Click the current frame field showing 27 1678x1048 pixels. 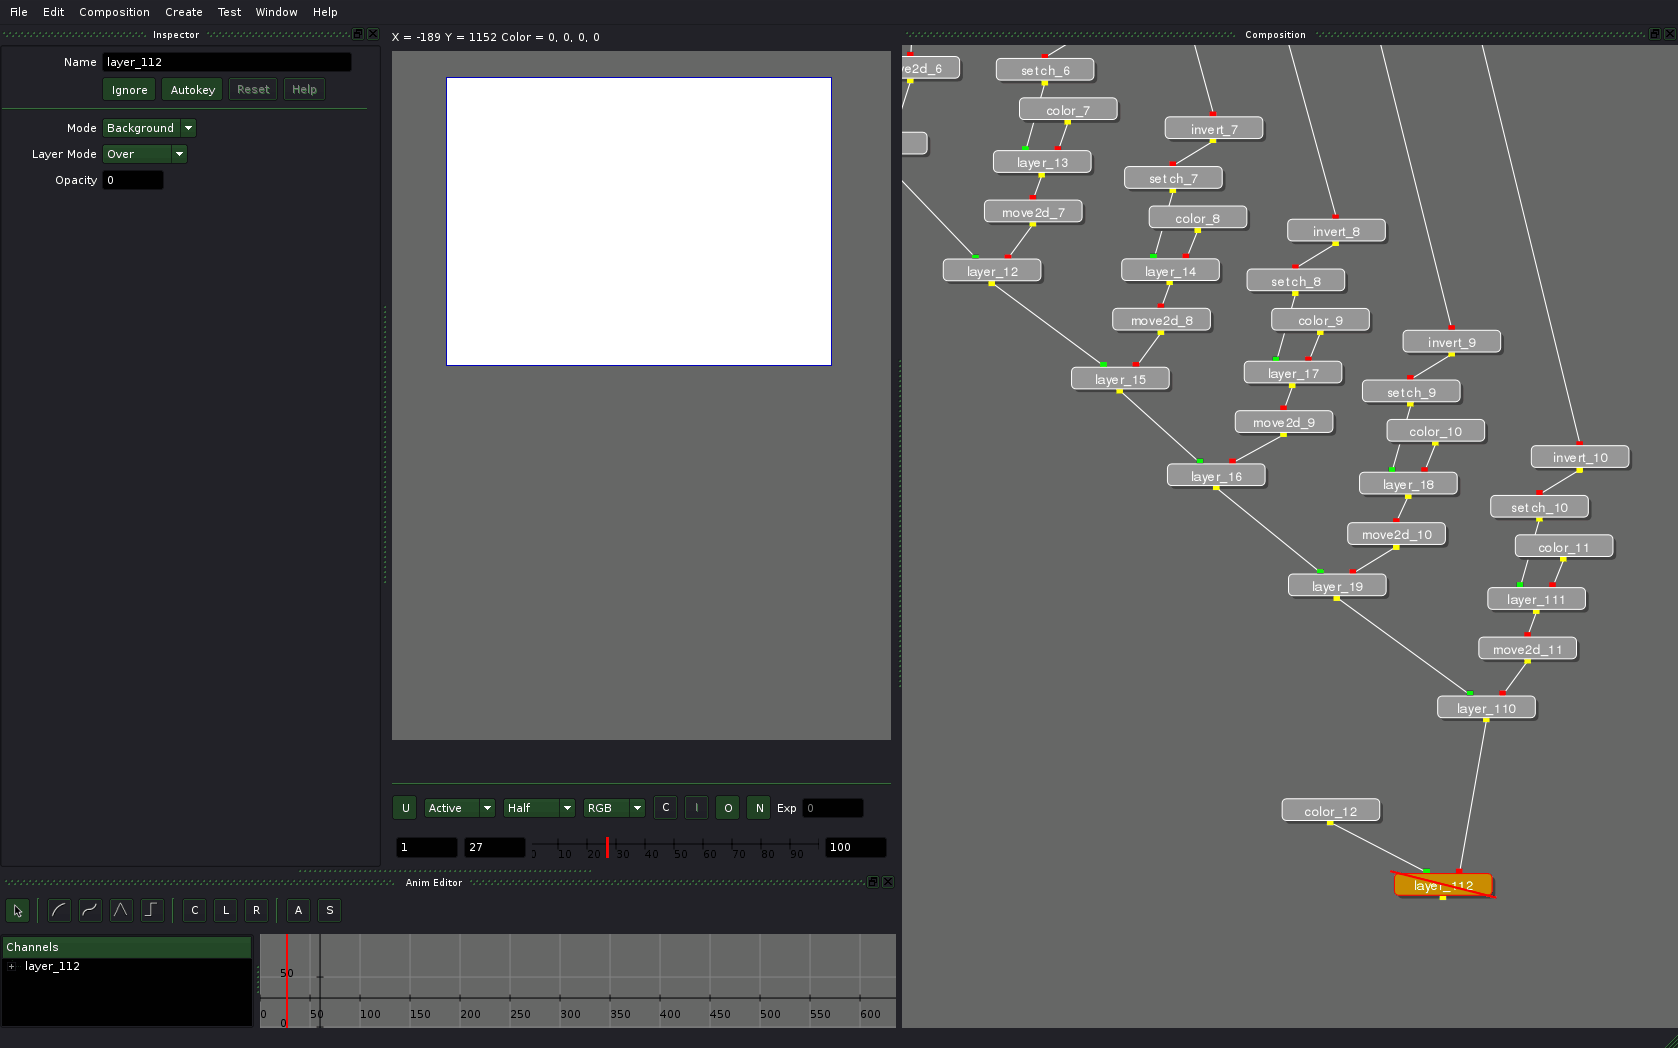coord(495,847)
